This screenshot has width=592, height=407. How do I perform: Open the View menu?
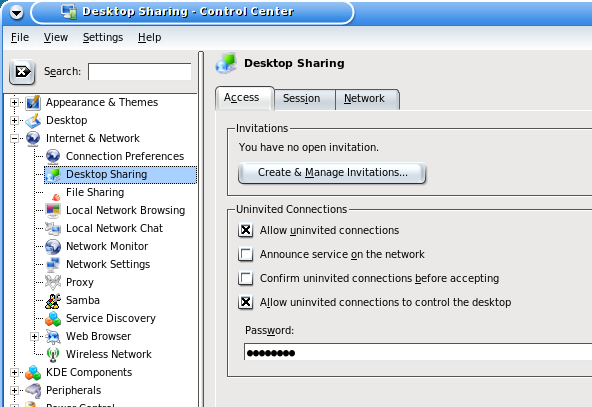coord(56,37)
